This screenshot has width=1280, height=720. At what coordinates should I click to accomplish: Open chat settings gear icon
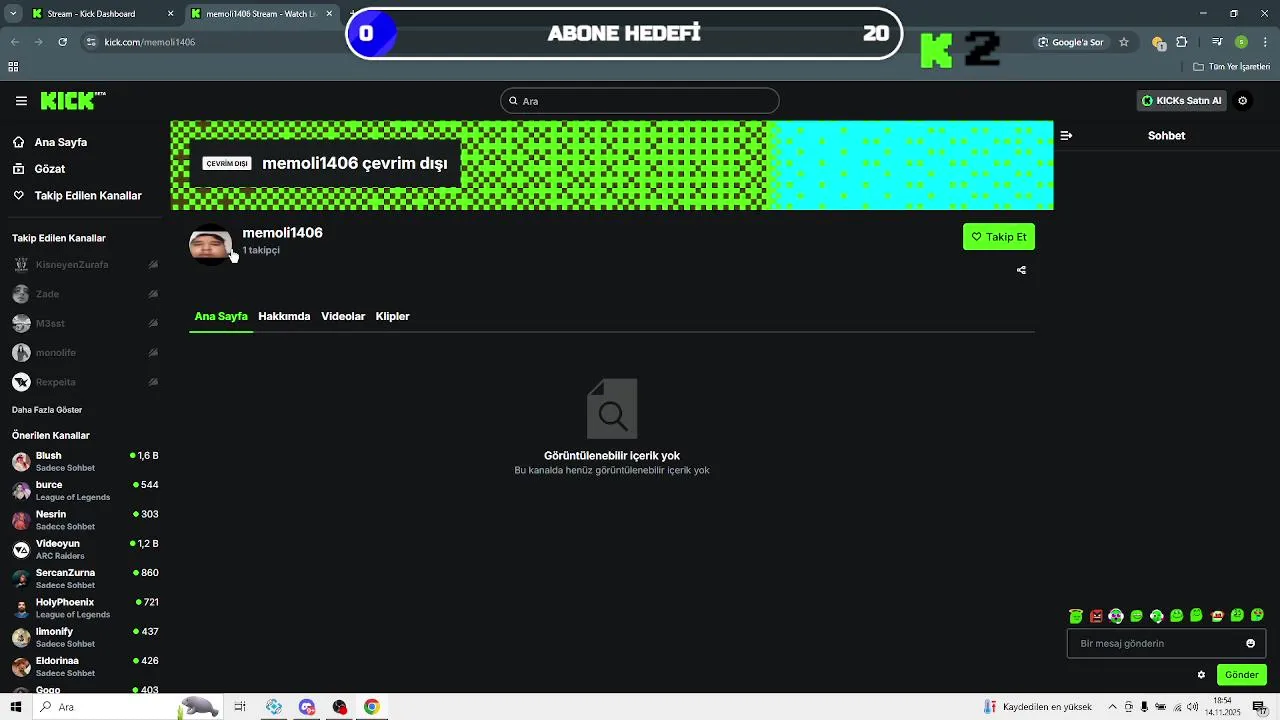pos(1201,675)
